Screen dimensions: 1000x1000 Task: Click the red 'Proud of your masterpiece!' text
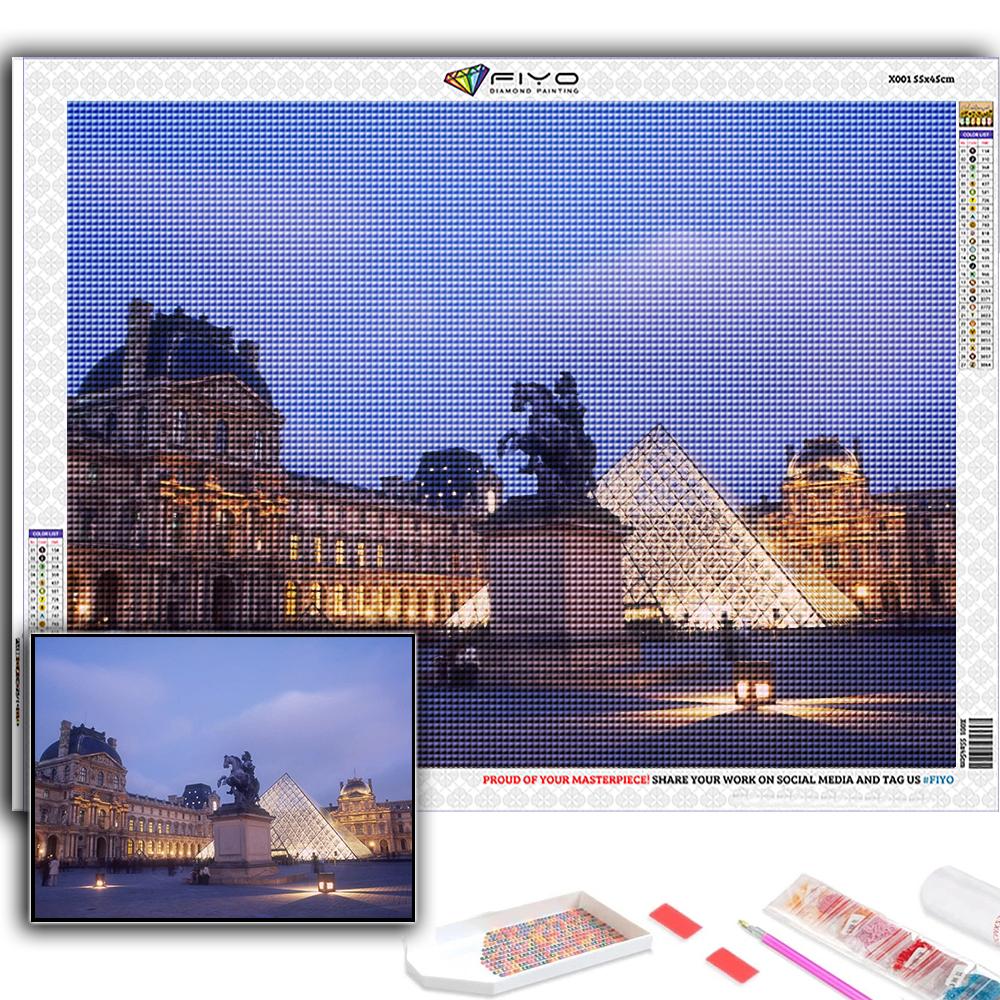coord(566,778)
